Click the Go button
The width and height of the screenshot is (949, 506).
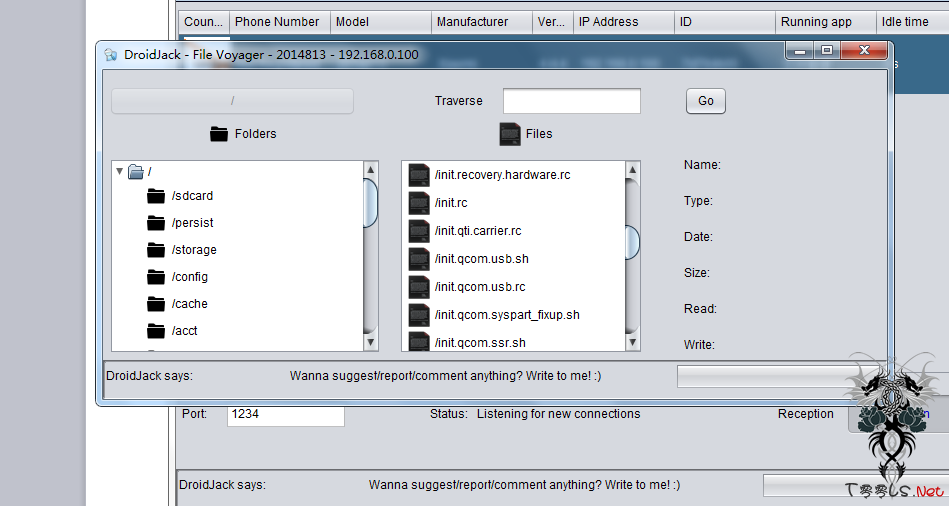pyautogui.click(x=706, y=101)
